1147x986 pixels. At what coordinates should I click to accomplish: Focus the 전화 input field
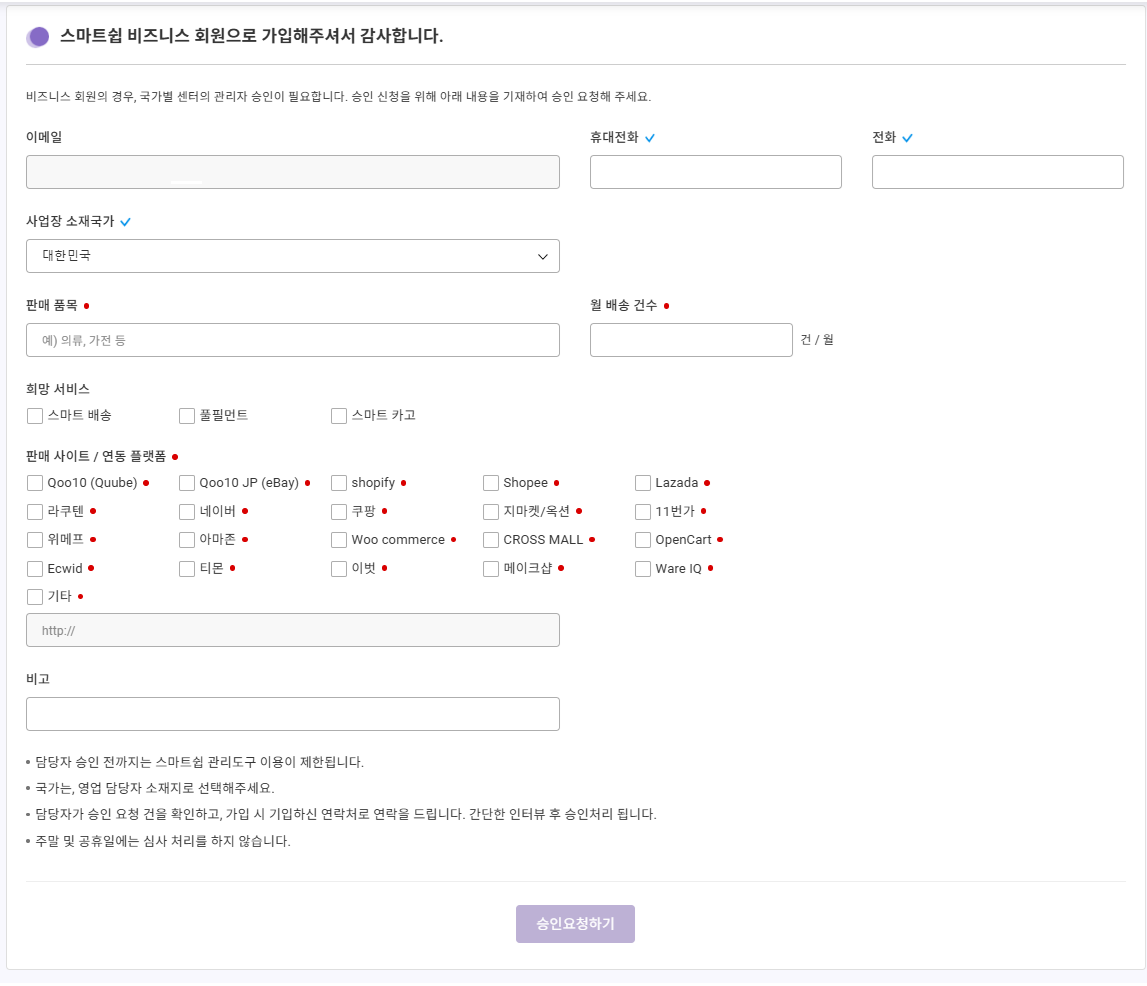998,172
